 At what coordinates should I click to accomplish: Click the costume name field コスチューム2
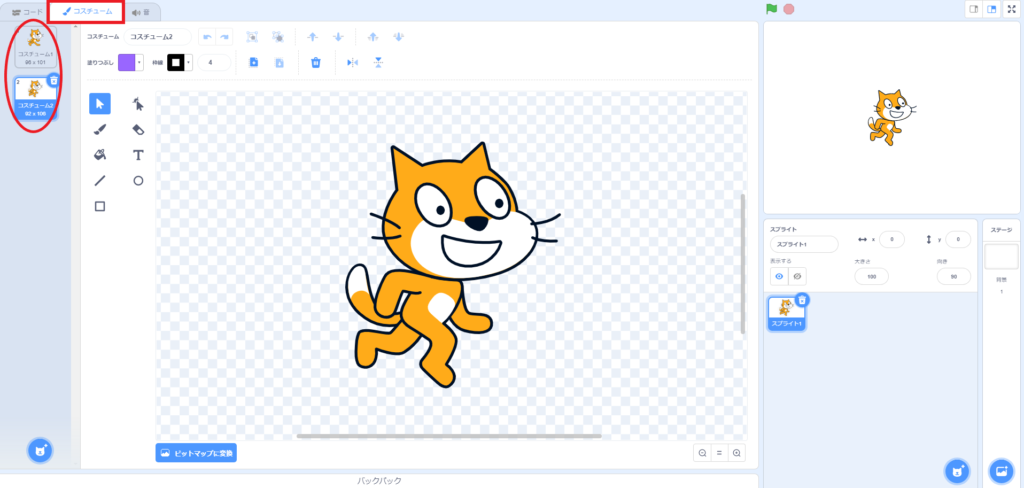(157, 37)
